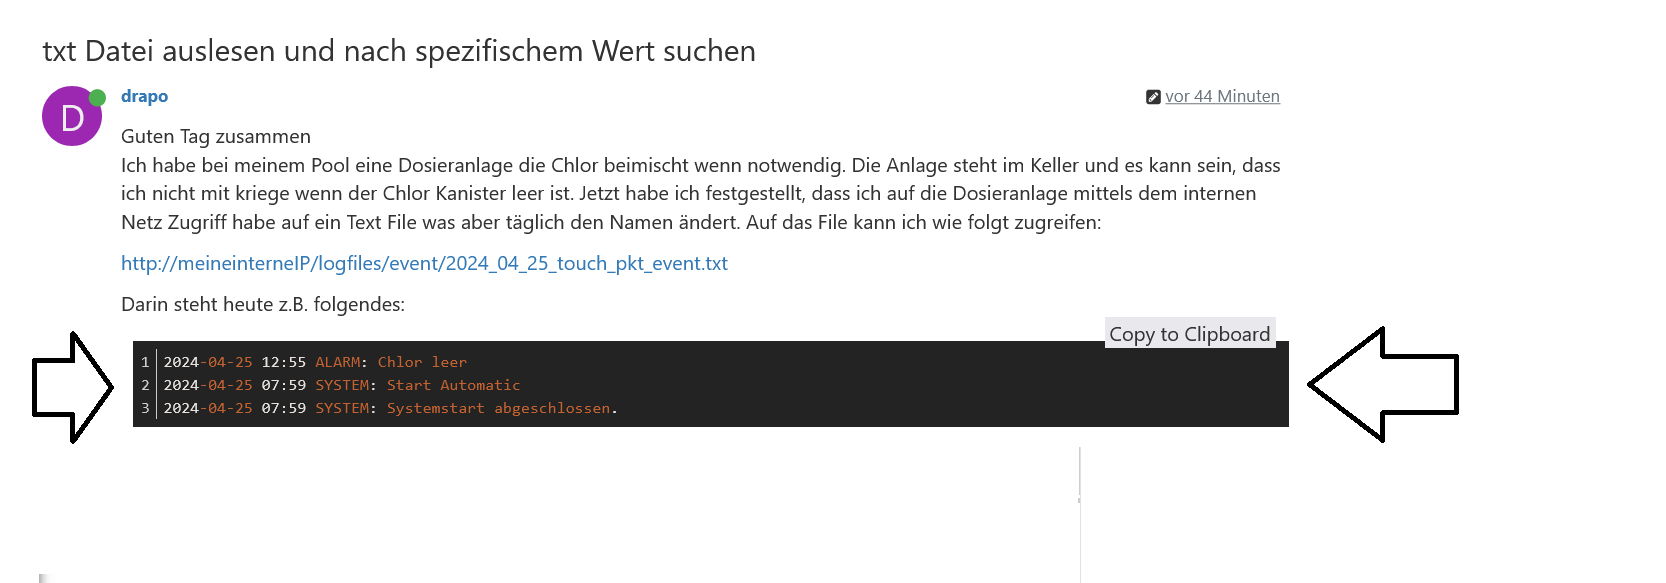Click line number 3 in code block
This screenshot has height=583, width=1666.
pyautogui.click(x=145, y=408)
